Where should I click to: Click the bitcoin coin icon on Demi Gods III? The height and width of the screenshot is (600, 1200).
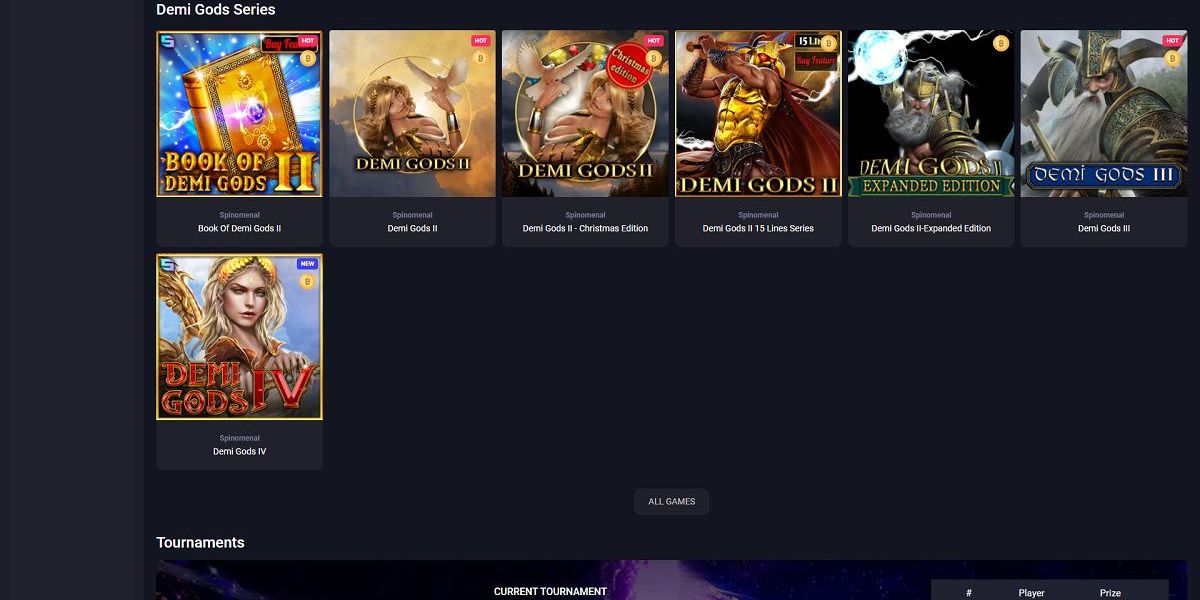tap(1173, 59)
